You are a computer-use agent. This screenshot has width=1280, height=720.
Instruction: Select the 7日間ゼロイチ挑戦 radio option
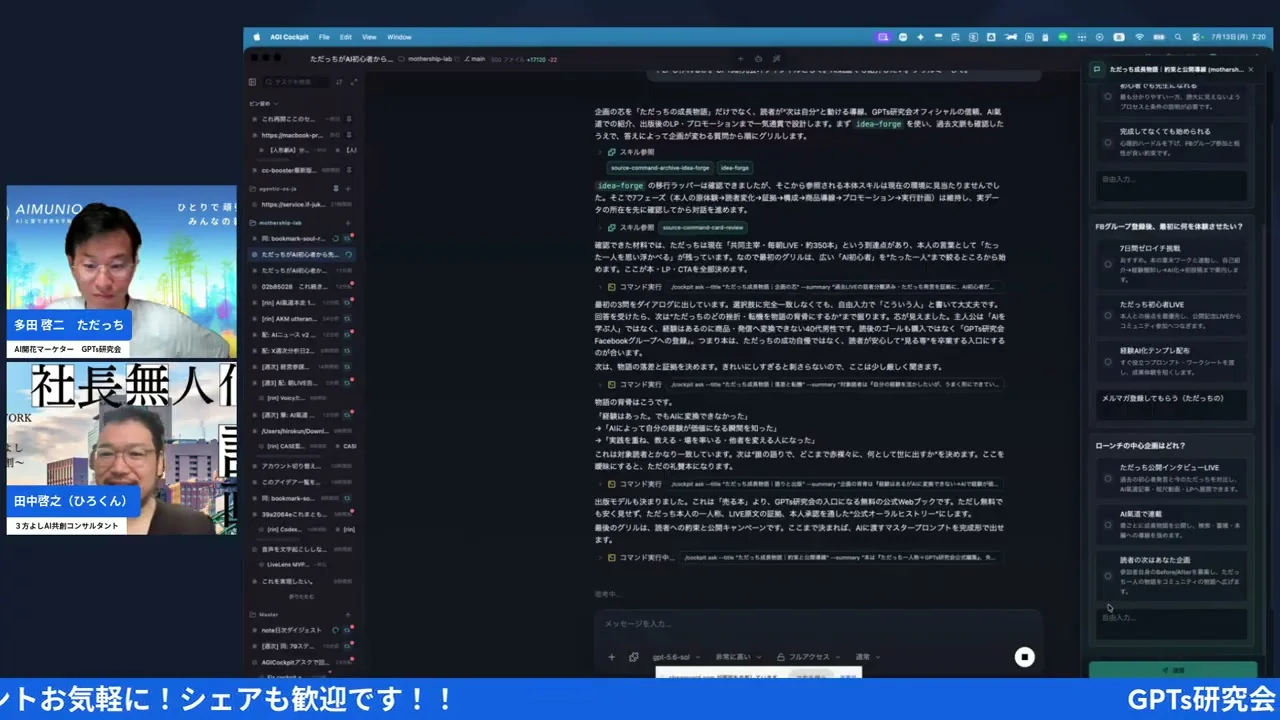(x=1107, y=264)
